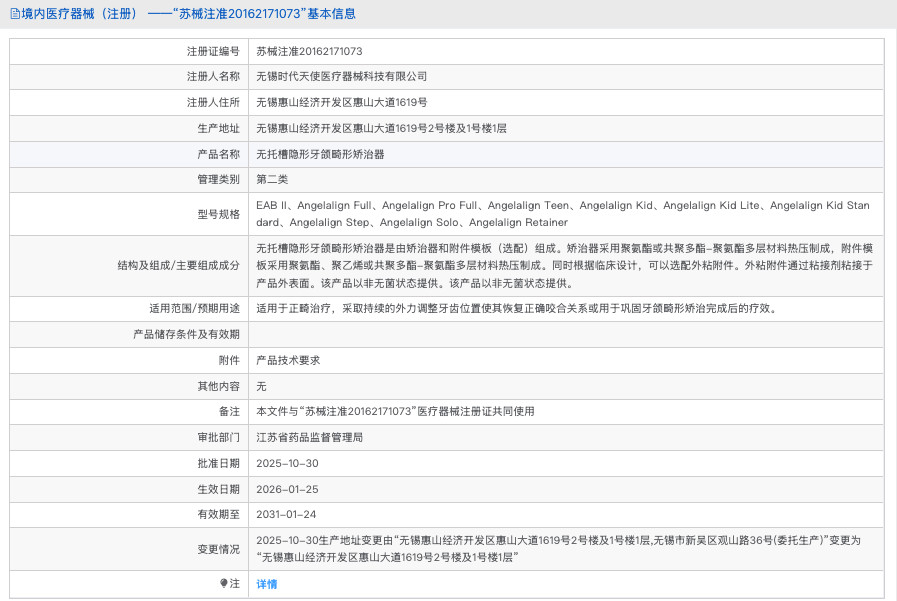Open the 详情 link
897x601 pixels.
(267, 584)
